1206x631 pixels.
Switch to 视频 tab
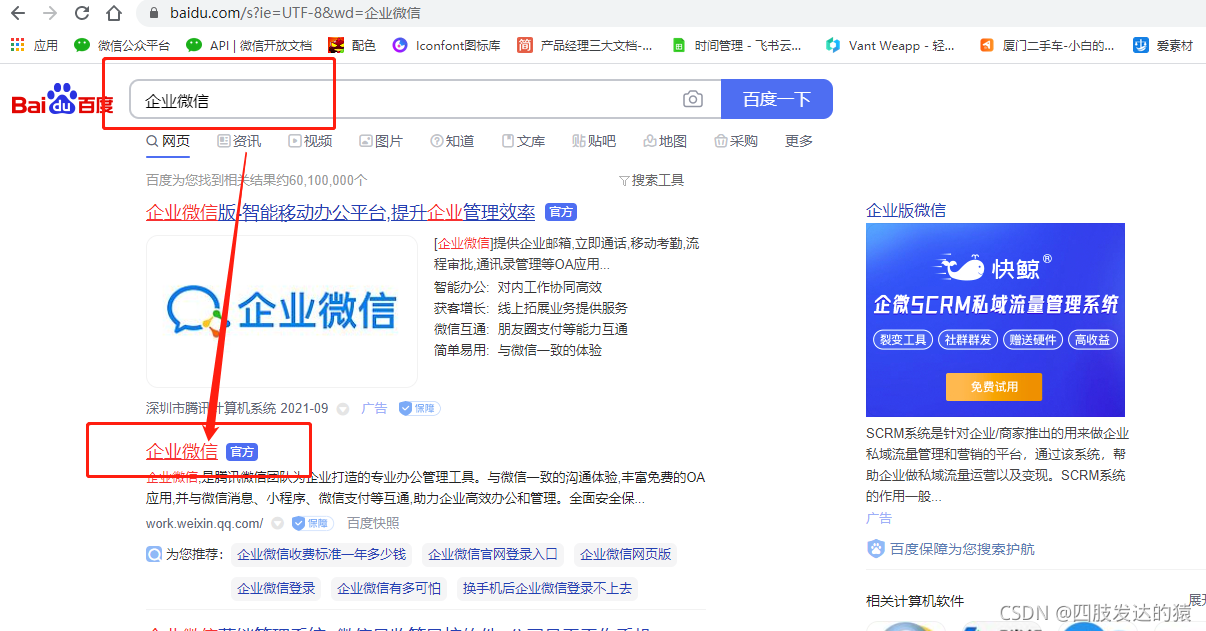[310, 141]
